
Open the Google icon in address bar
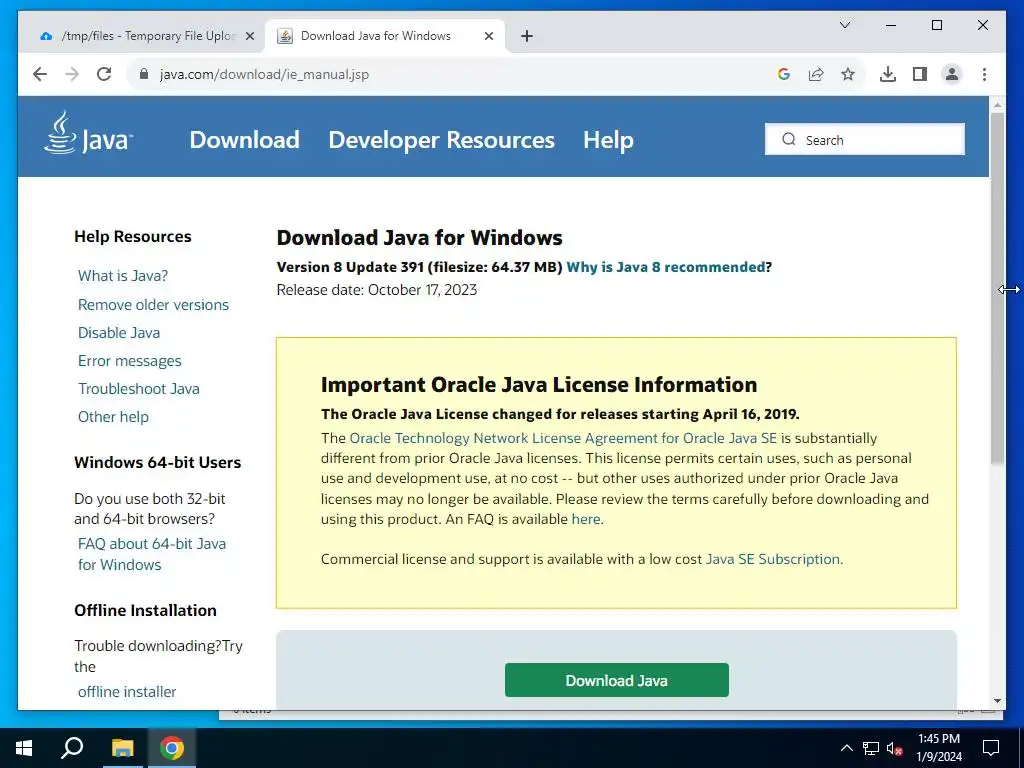tap(784, 74)
